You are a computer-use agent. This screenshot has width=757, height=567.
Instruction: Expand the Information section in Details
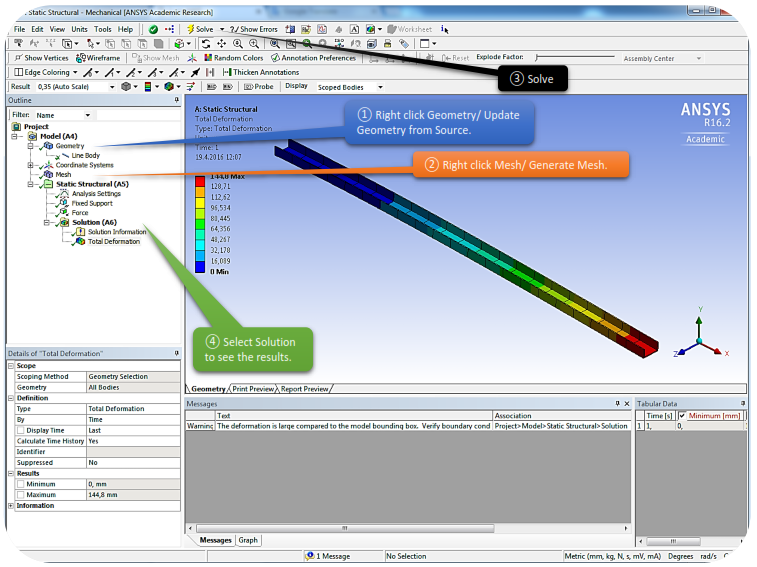pyautogui.click(x=11, y=506)
